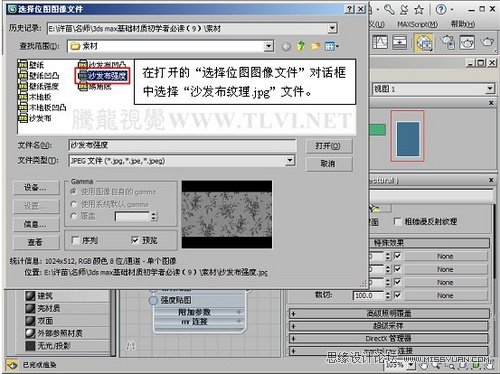Expand the DirectX 管理器 rollout
The width and height of the screenshot is (500, 374).
[x=389, y=339]
